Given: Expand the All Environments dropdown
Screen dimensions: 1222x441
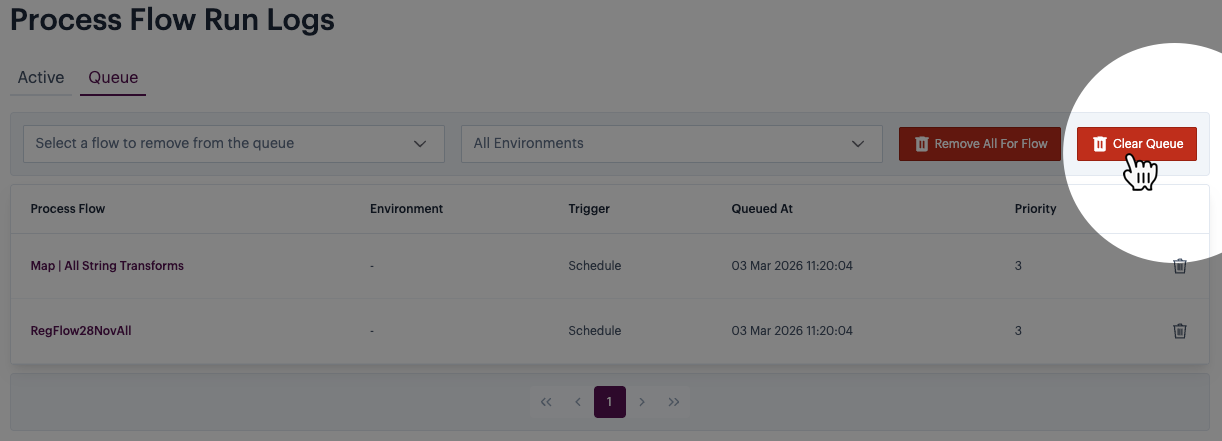Looking at the screenshot, I should [671, 143].
